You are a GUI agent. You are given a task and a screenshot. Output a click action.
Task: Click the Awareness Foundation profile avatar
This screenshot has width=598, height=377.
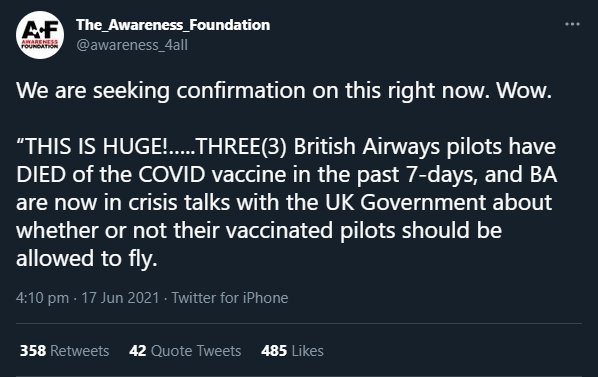[x=40, y=35]
